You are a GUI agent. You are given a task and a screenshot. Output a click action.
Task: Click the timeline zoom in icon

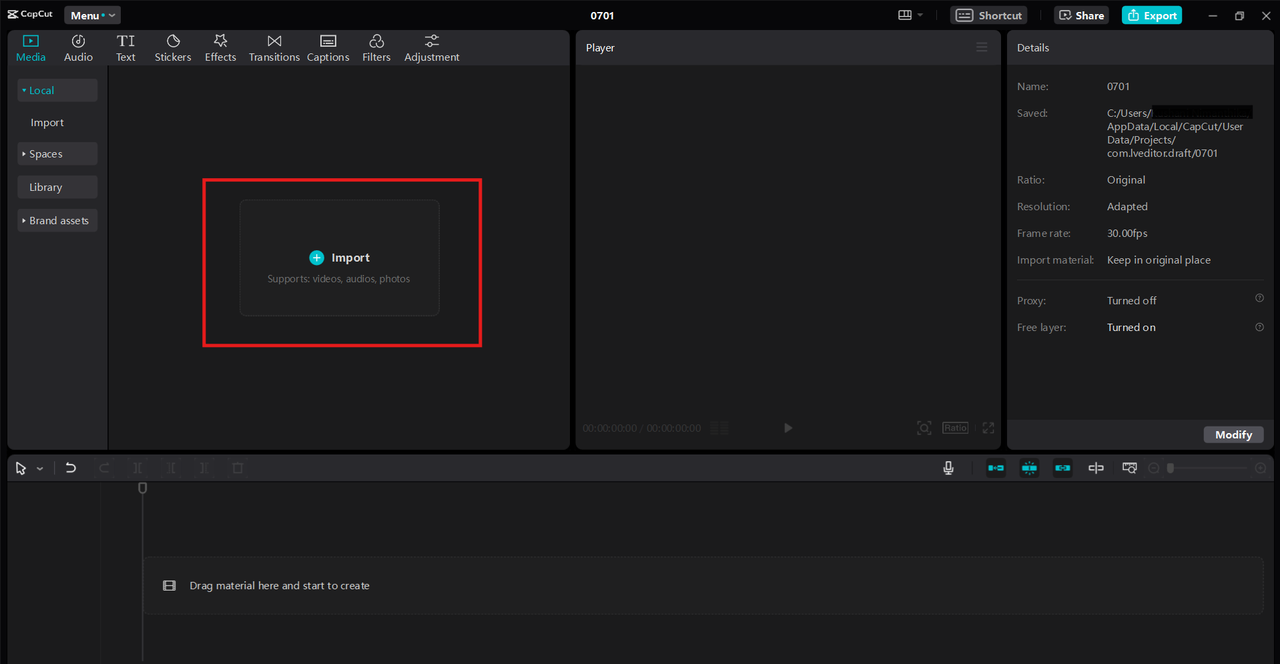click(x=1260, y=468)
